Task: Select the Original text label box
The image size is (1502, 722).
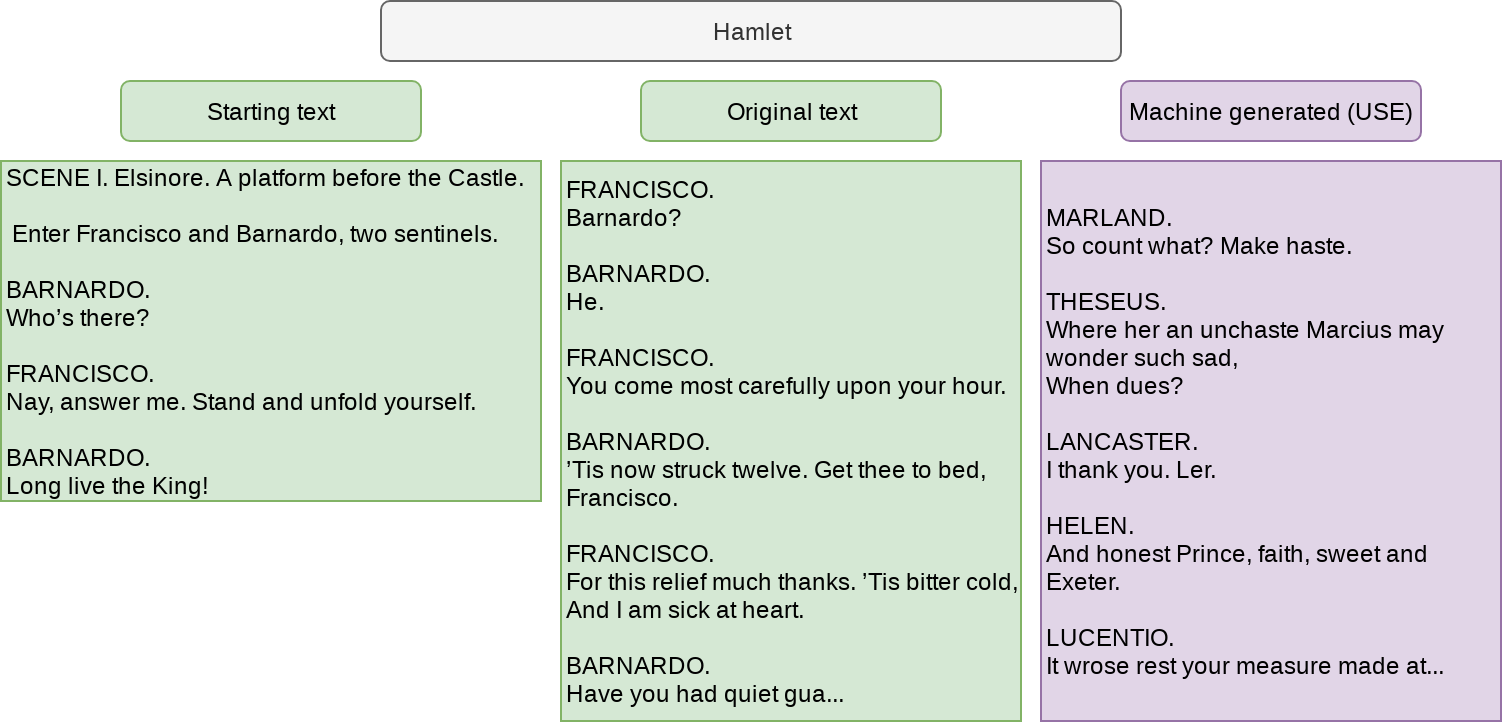Action: click(791, 112)
